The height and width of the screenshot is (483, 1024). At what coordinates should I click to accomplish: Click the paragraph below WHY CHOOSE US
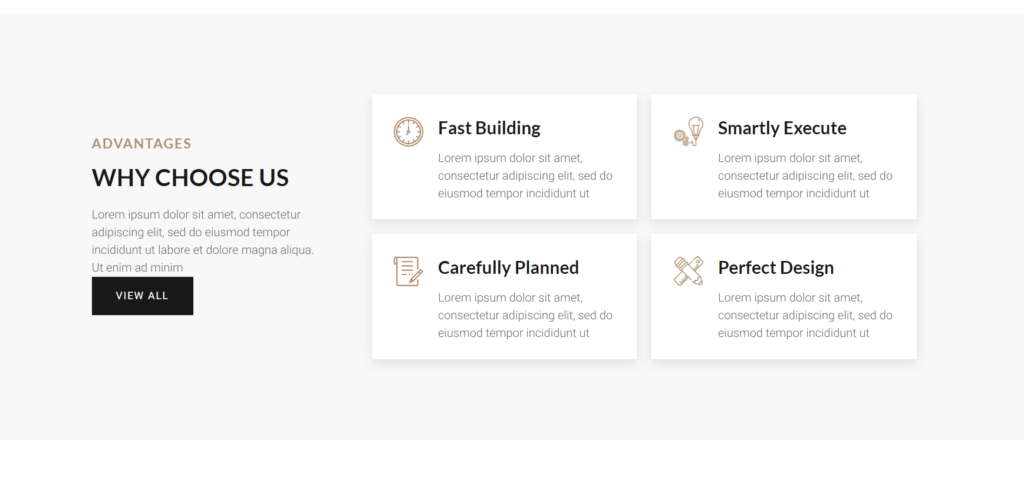pos(202,240)
